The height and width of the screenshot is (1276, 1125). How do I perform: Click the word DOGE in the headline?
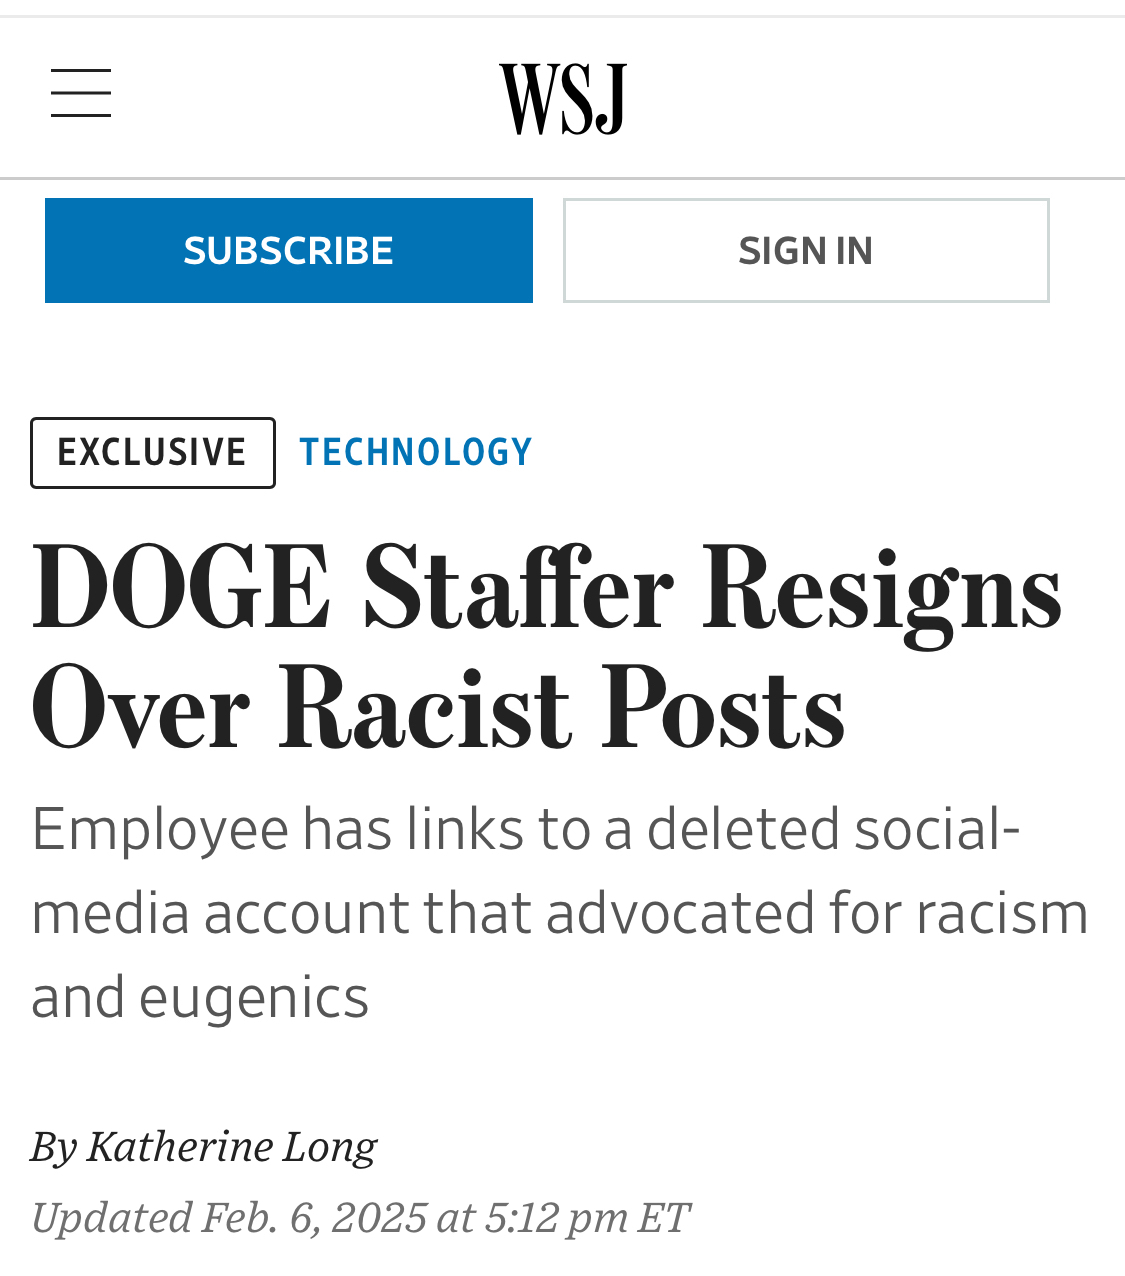tap(181, 590)
